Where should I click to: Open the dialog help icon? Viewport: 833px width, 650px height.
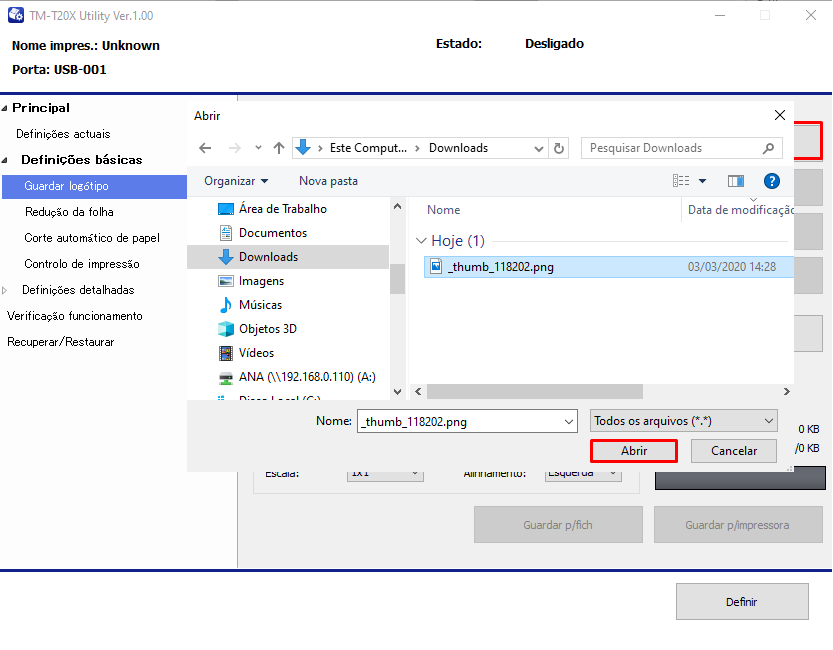[771, 182]
